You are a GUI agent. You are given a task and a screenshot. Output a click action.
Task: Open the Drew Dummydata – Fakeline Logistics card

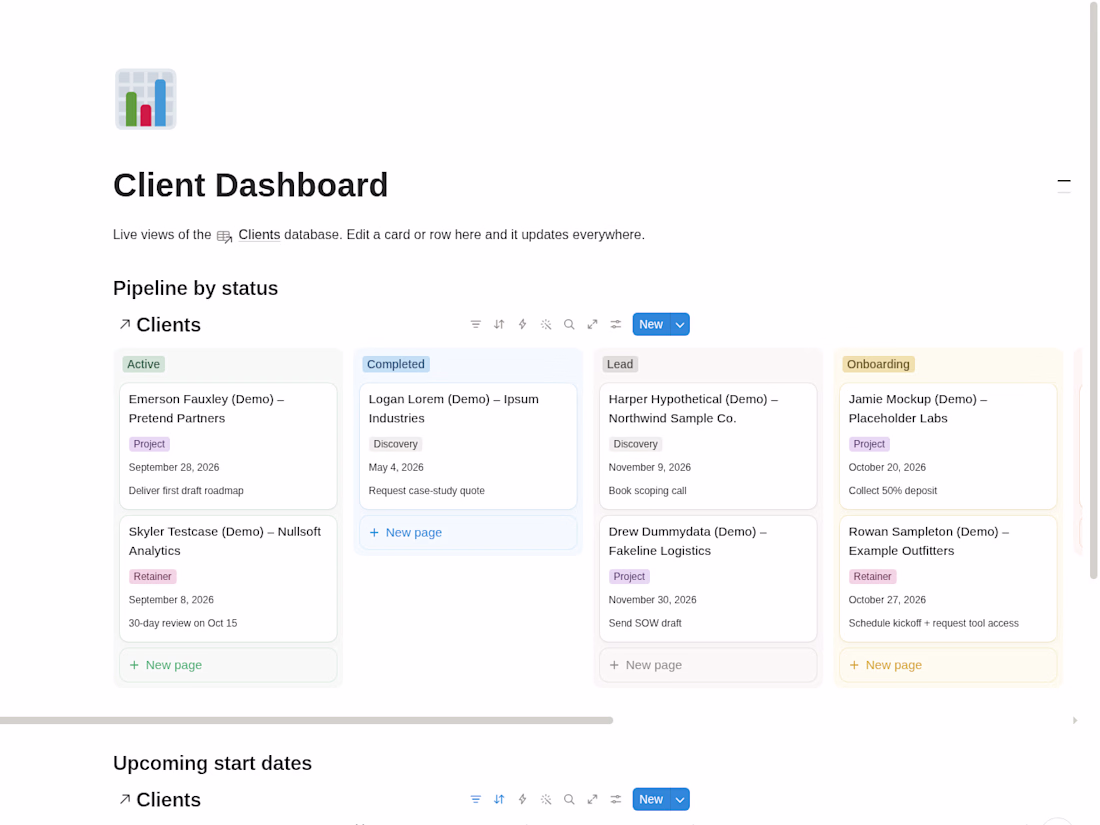tap(708, 579)
